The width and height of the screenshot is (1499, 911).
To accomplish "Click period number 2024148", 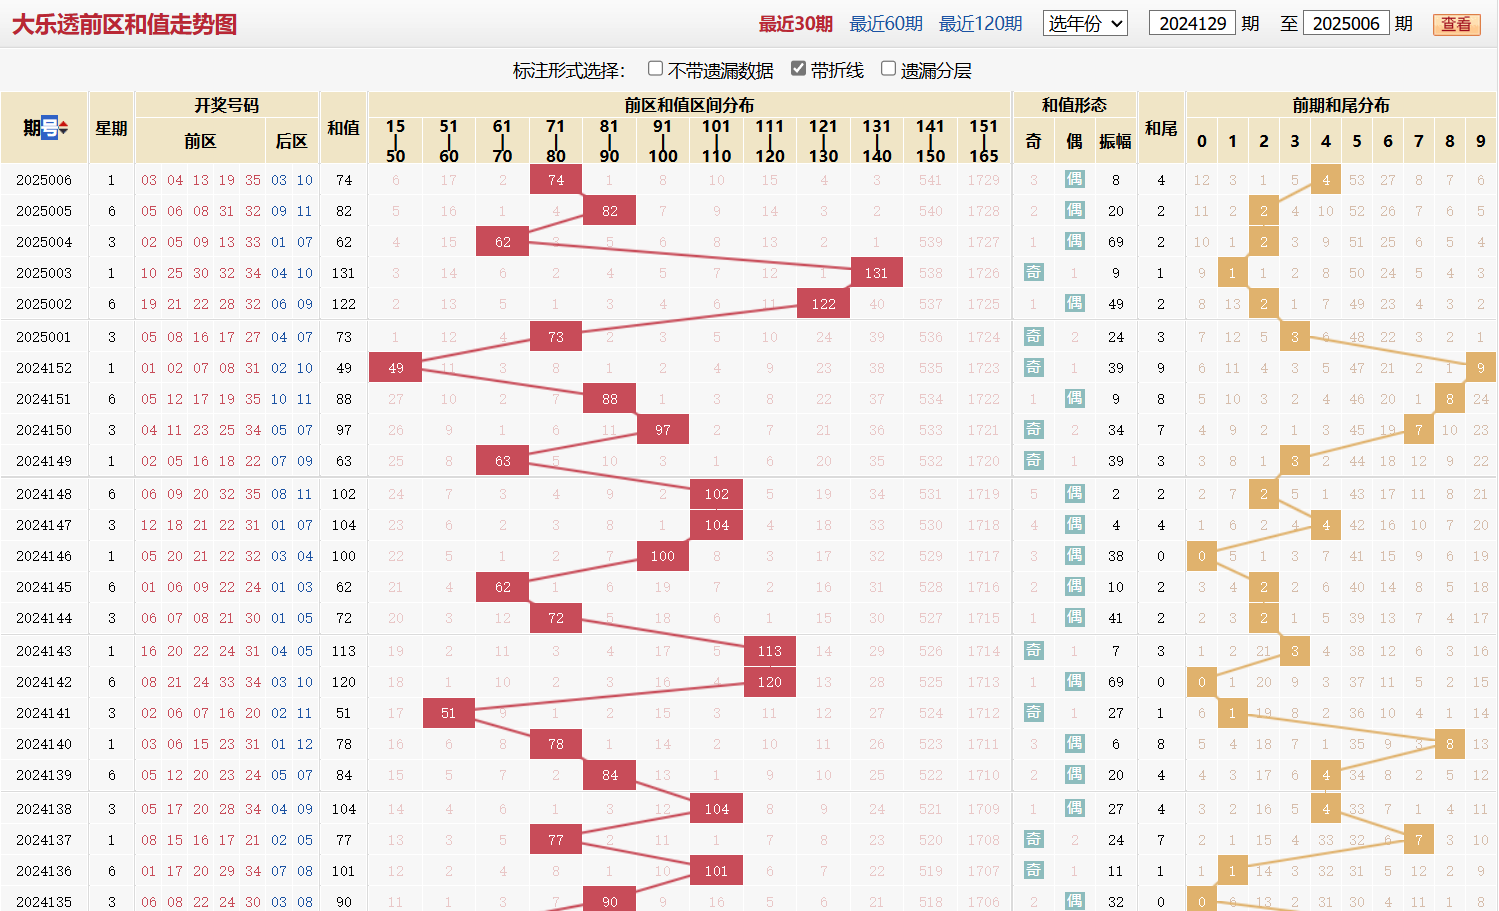I will pos(44,494).
